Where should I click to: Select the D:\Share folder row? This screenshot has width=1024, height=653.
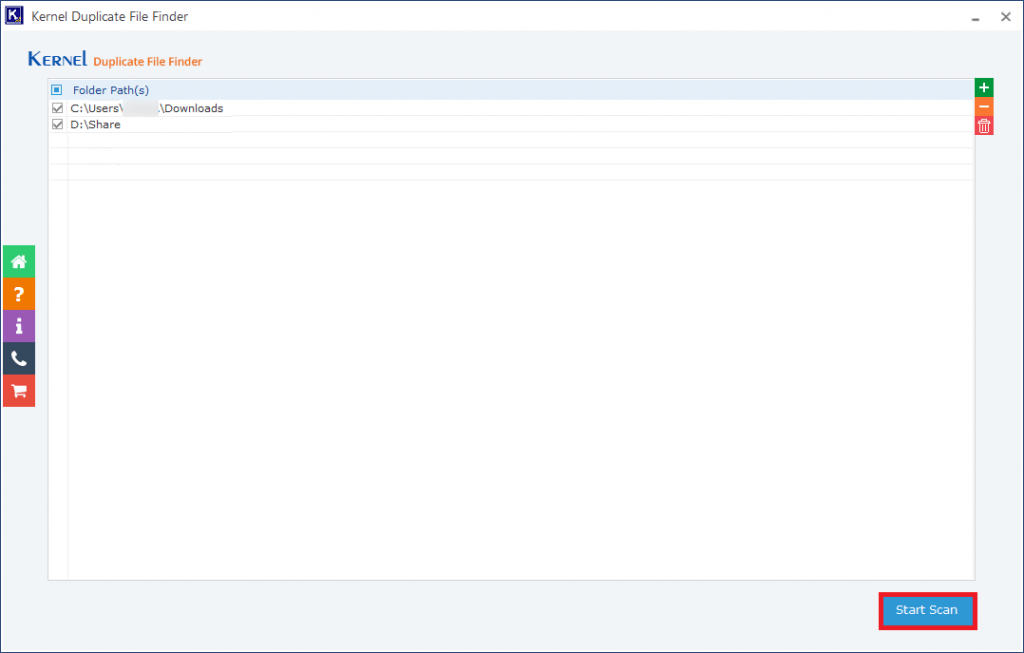(95, 123)
